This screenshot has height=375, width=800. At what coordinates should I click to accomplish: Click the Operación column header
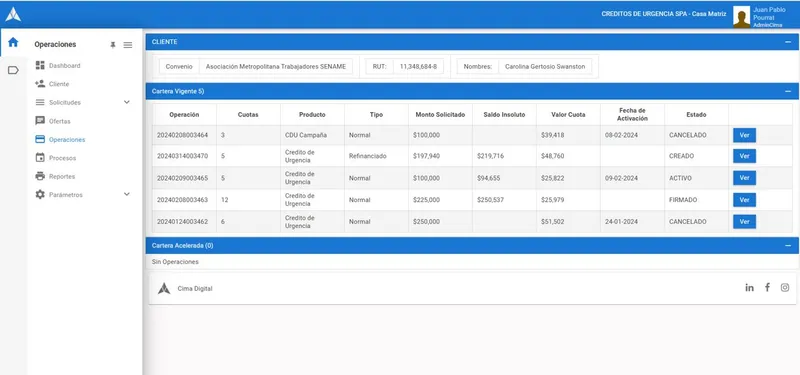[x=184, y=115]
